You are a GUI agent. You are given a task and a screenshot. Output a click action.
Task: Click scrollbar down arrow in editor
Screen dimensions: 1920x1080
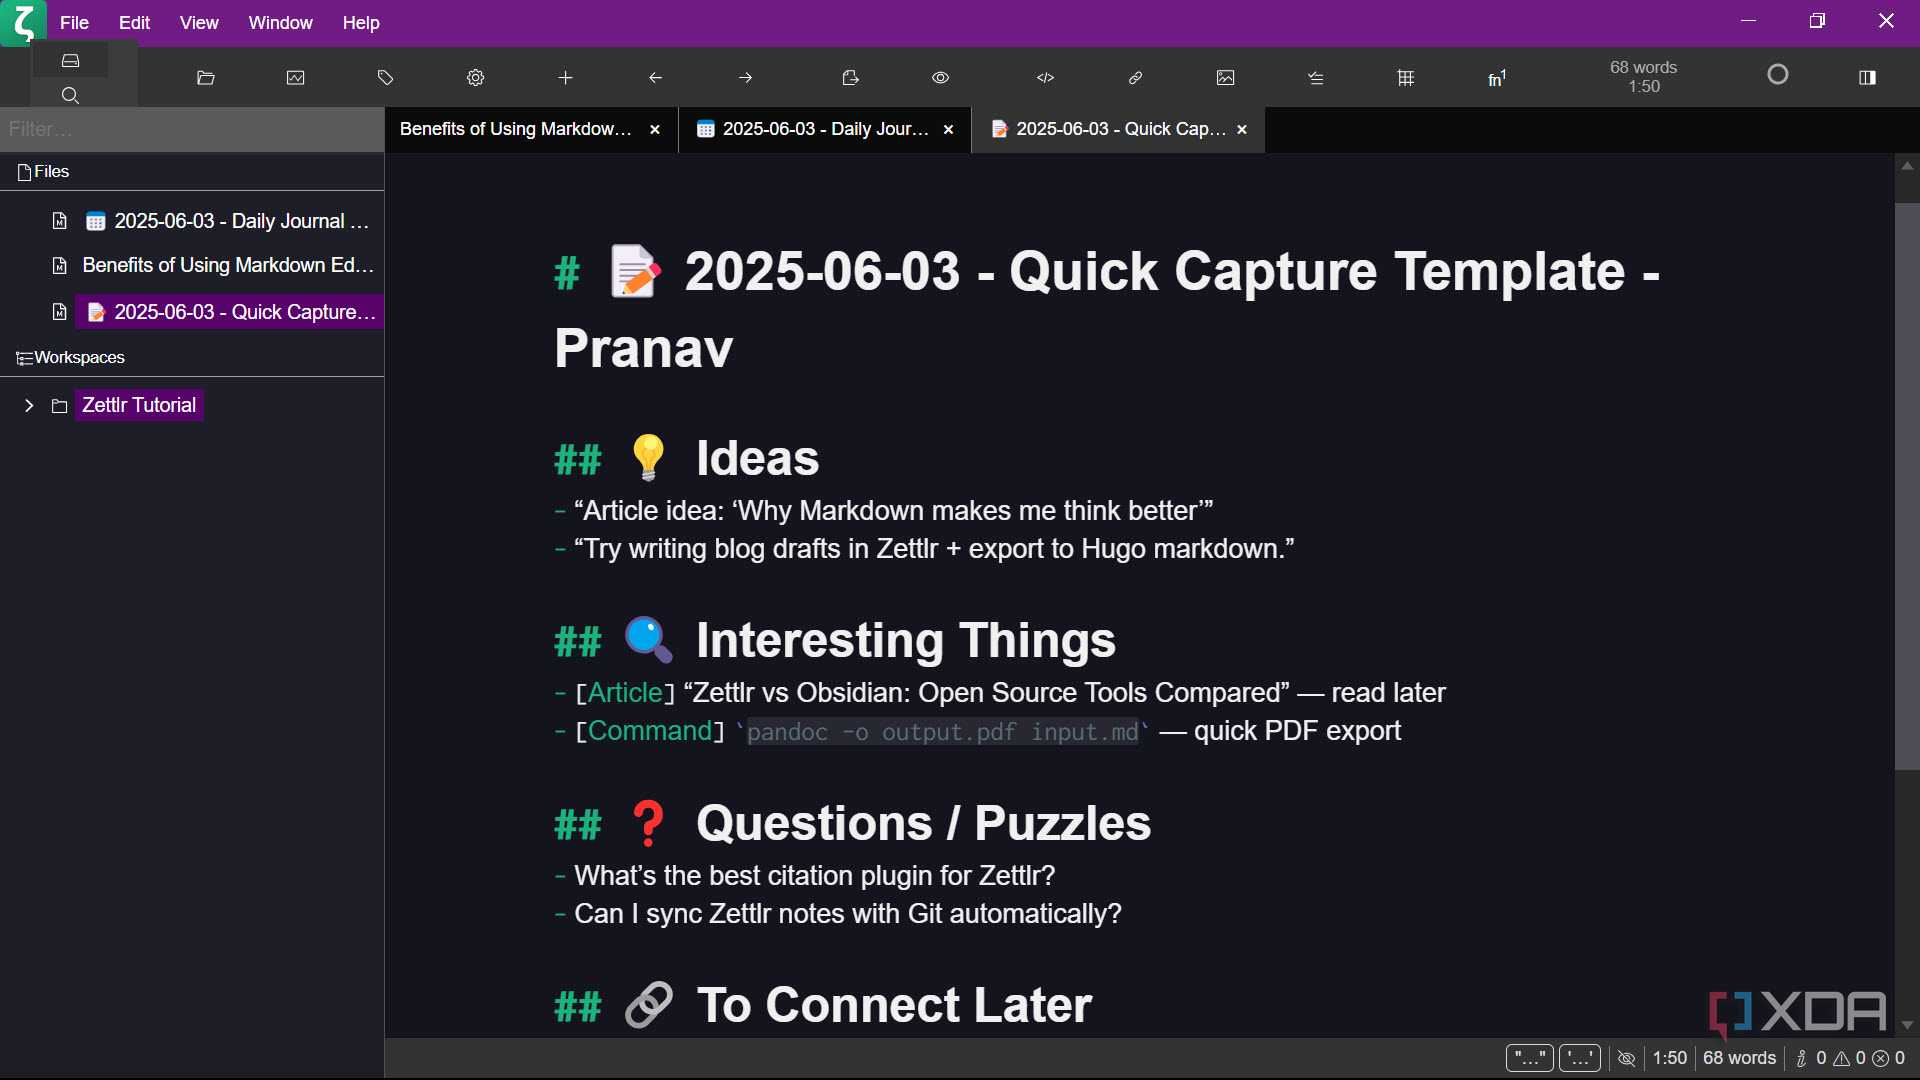[x=1908, y=1025]
